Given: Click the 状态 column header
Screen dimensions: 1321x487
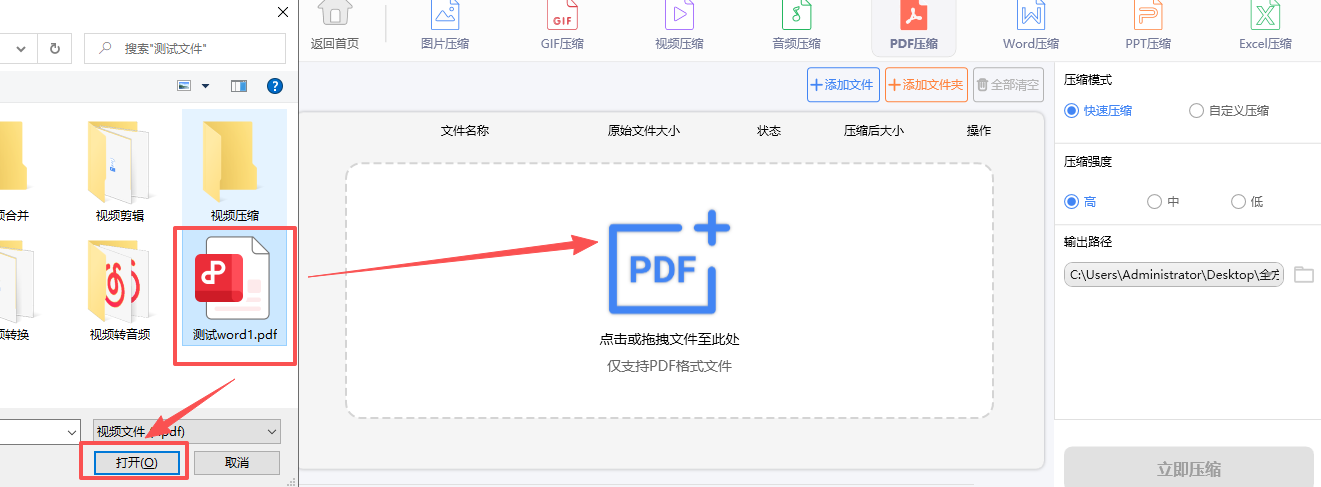Looking at the screenshot, I should [x=769, y=131].
